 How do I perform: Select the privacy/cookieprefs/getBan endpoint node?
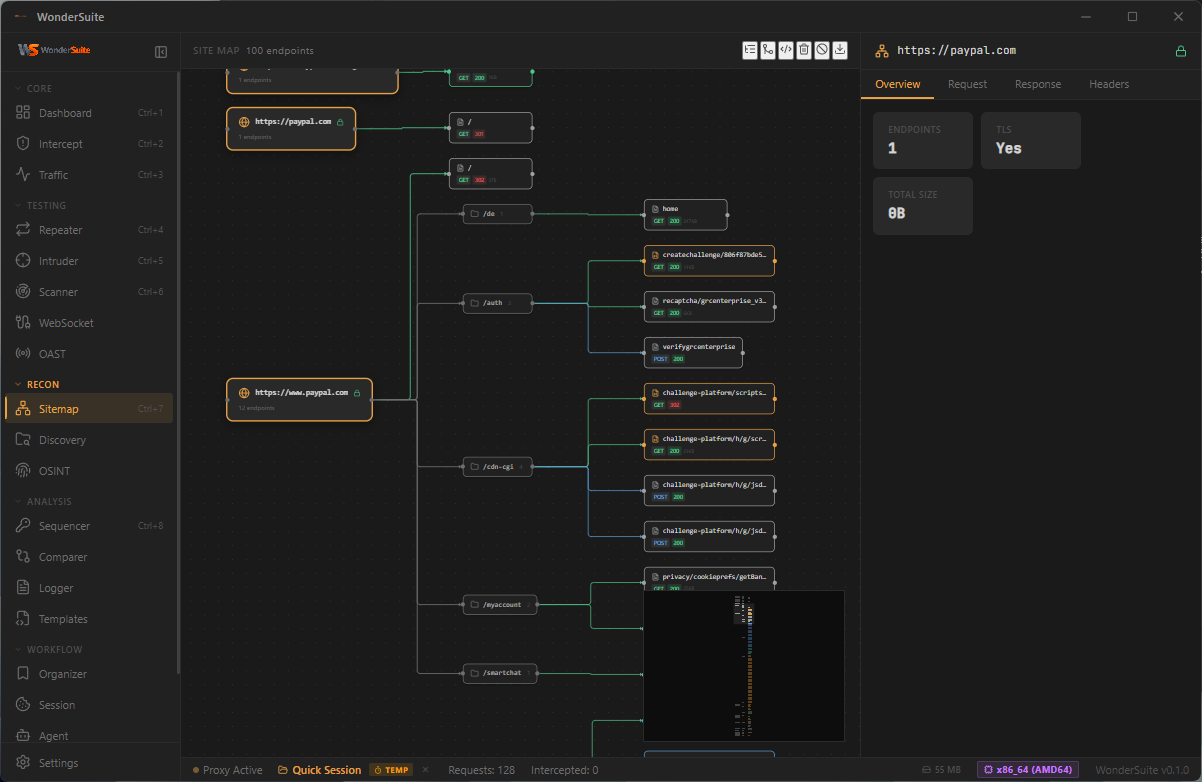710,579
